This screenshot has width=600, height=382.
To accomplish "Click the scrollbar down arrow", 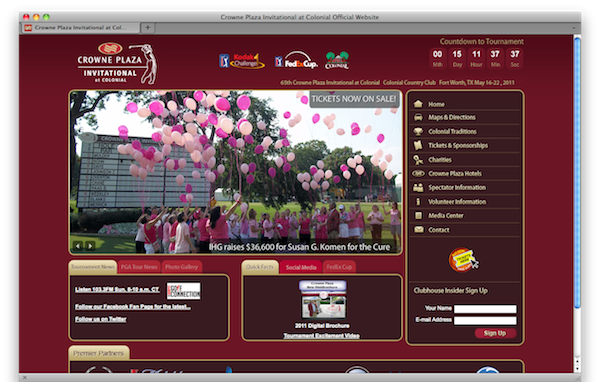I will (x=577, y=368).
